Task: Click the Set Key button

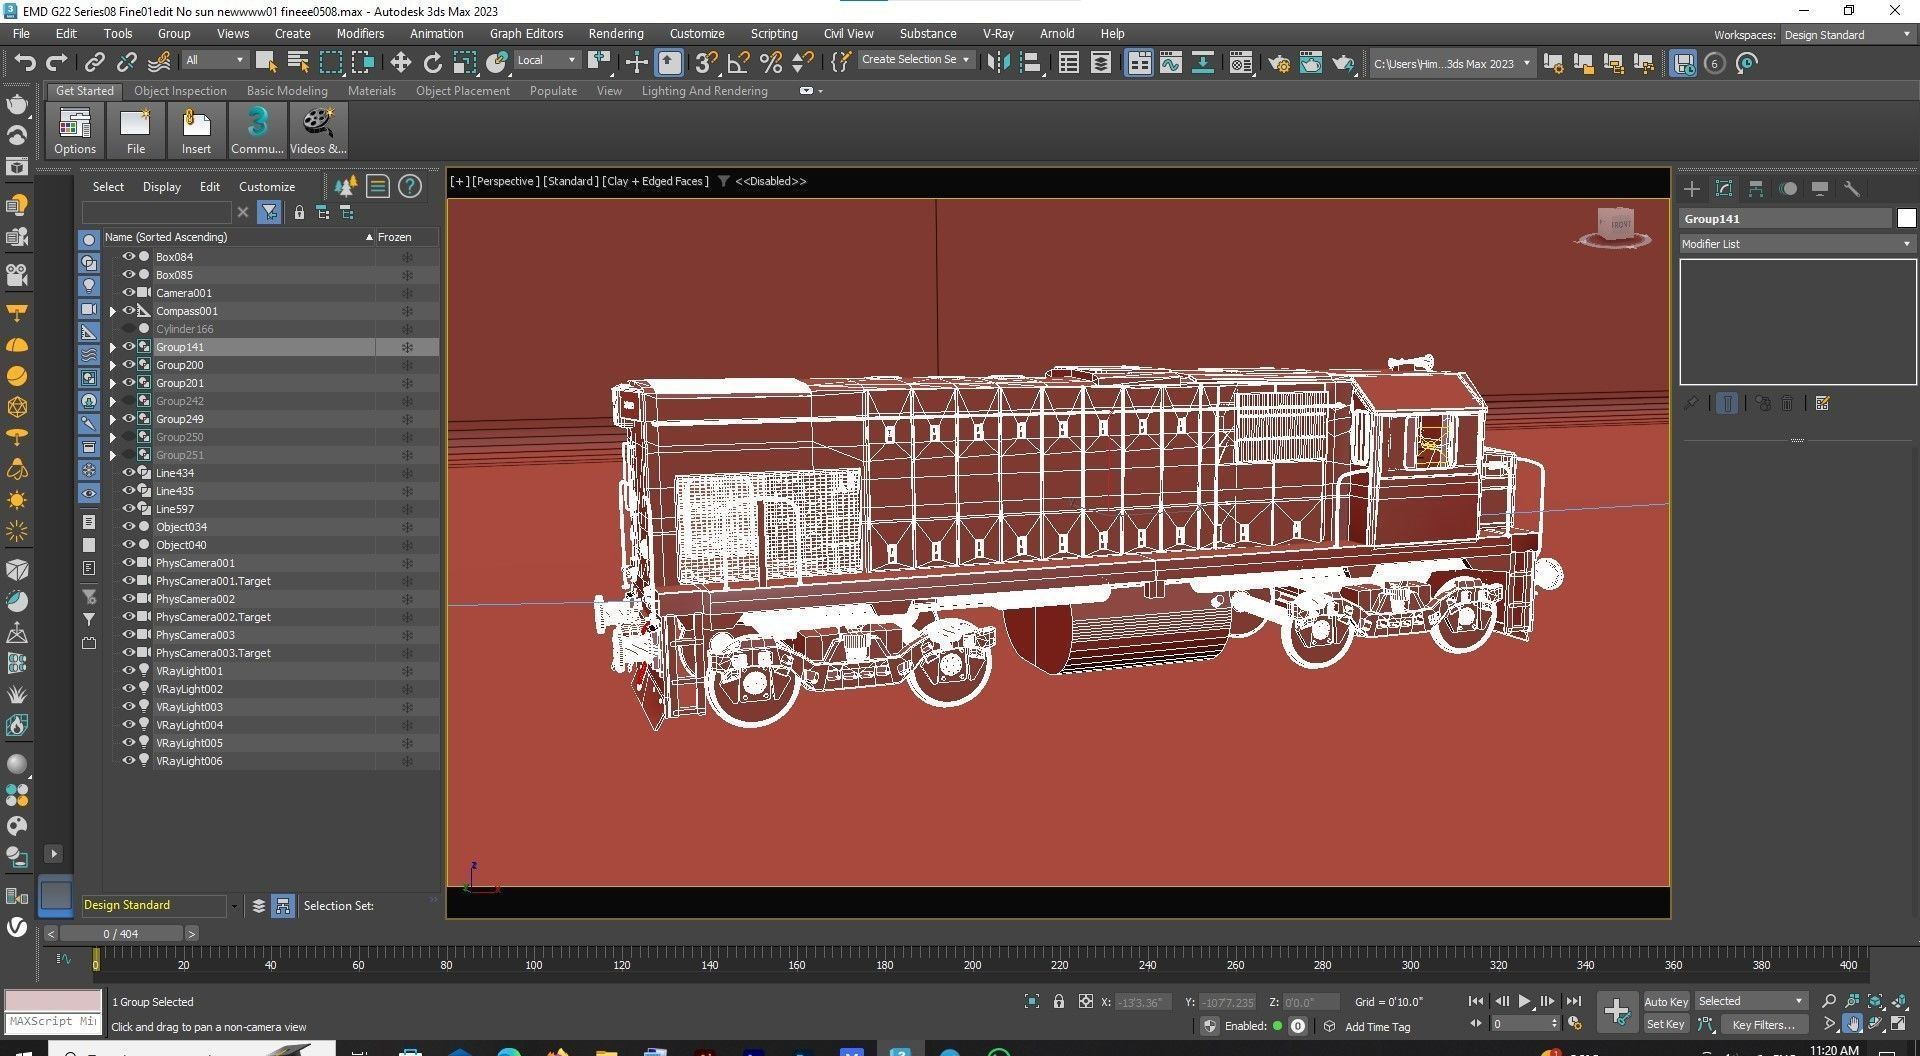Action: click(1665, 1024)
